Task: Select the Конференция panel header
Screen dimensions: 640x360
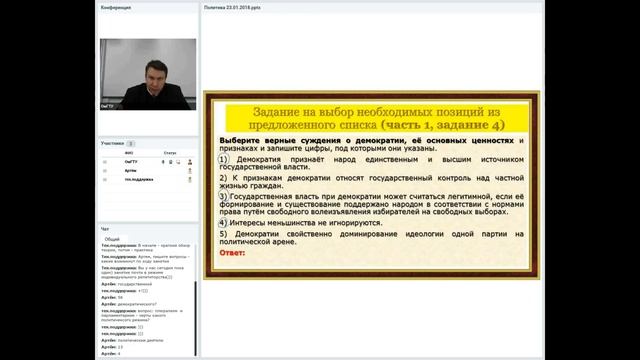Action: coord(116,7)
